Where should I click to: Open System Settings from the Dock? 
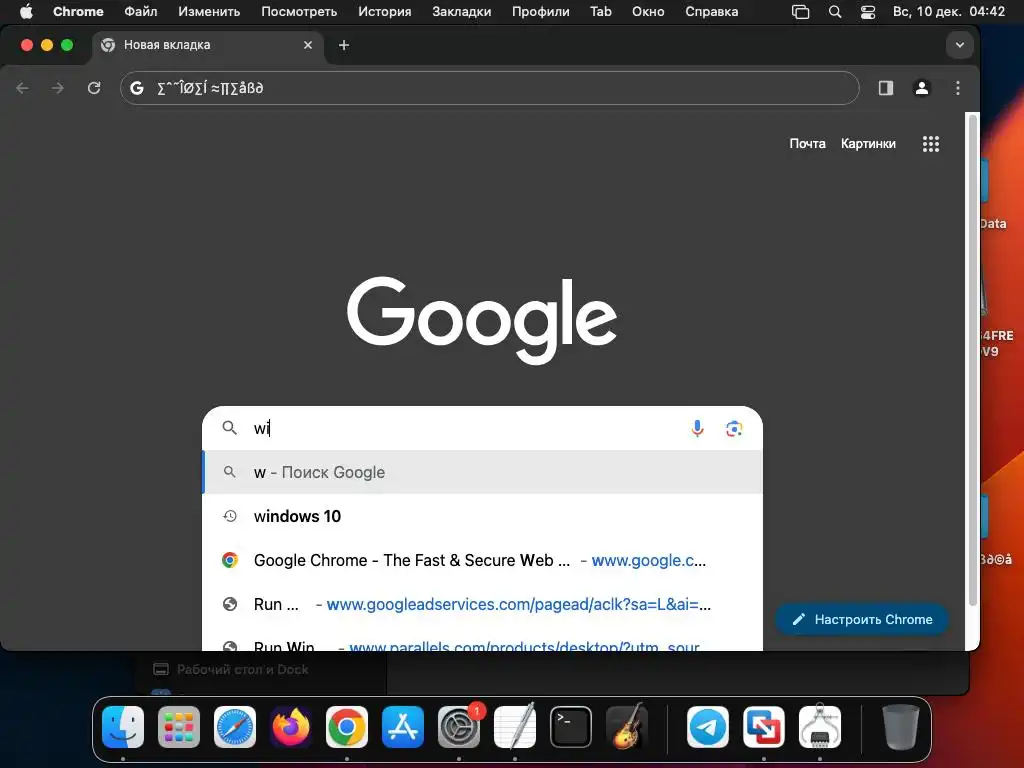pyautogui.click(x=459, y=727)
